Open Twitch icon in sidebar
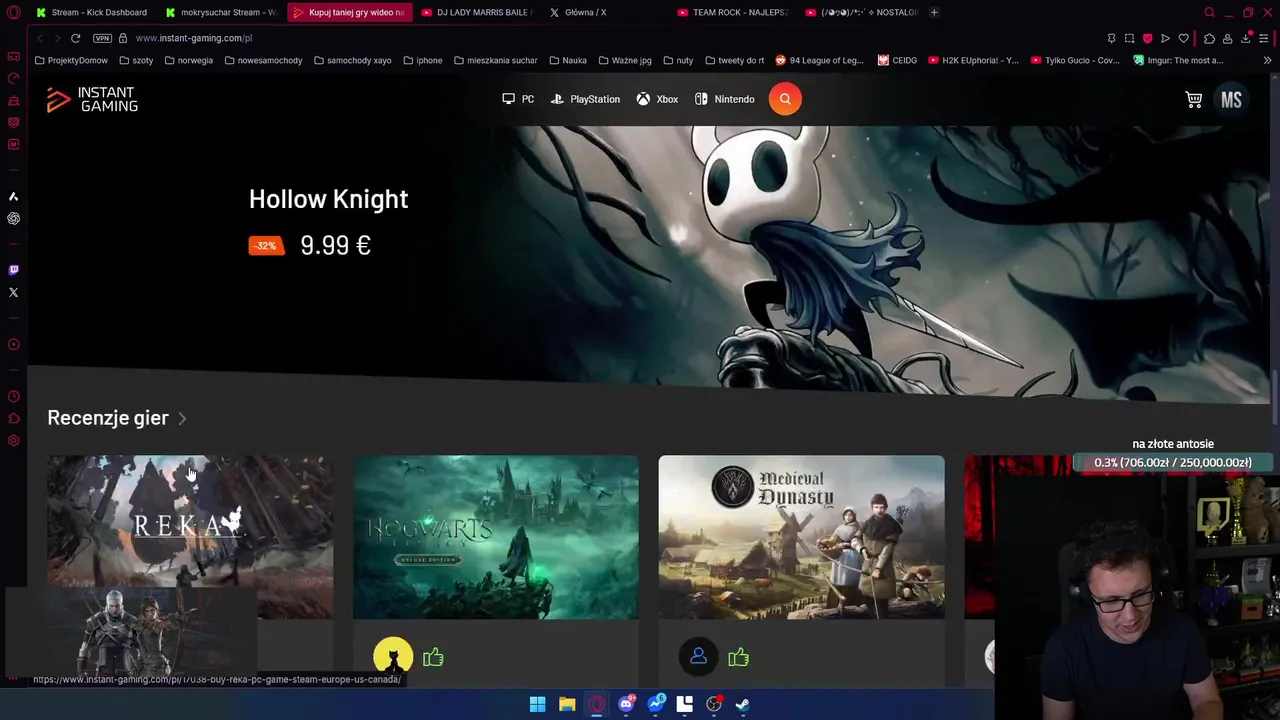 13,270
